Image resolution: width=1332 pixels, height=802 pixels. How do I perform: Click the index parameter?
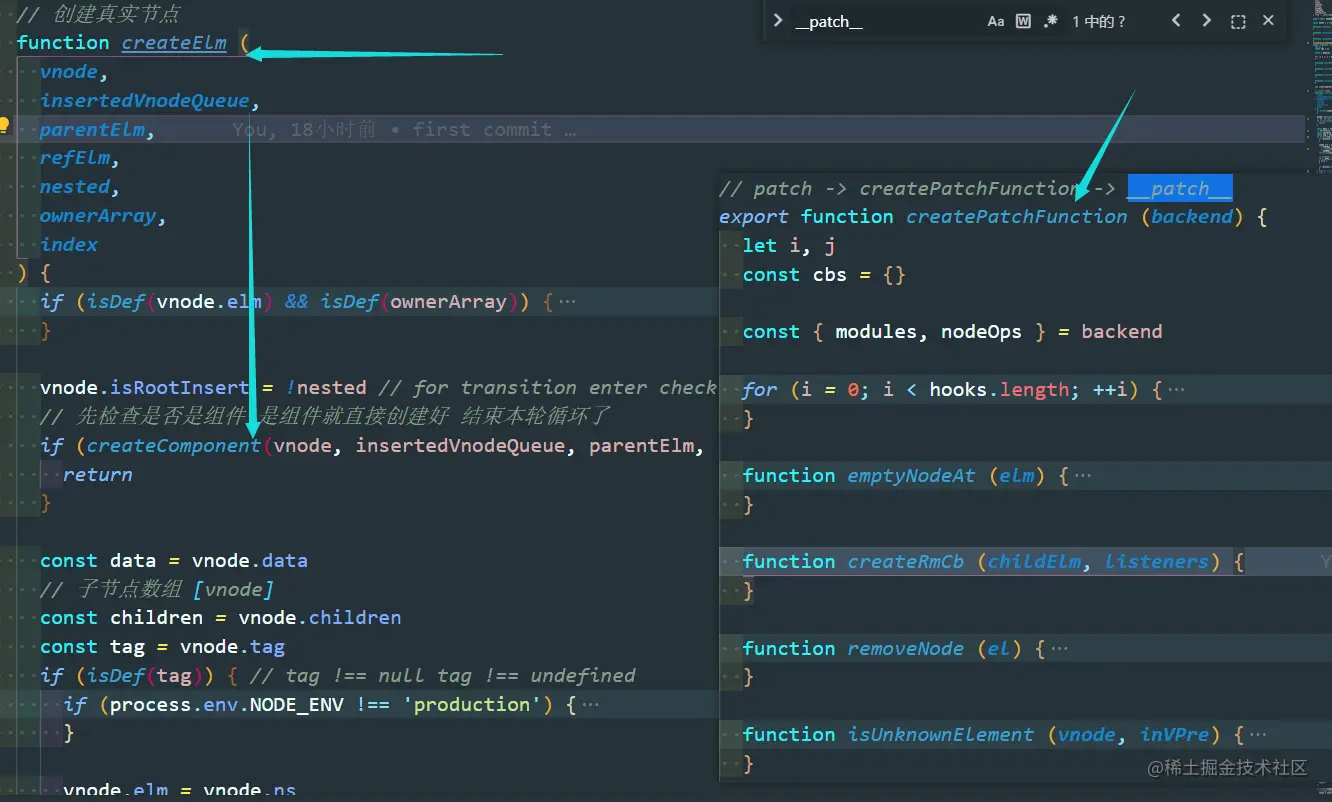(69, 245)
